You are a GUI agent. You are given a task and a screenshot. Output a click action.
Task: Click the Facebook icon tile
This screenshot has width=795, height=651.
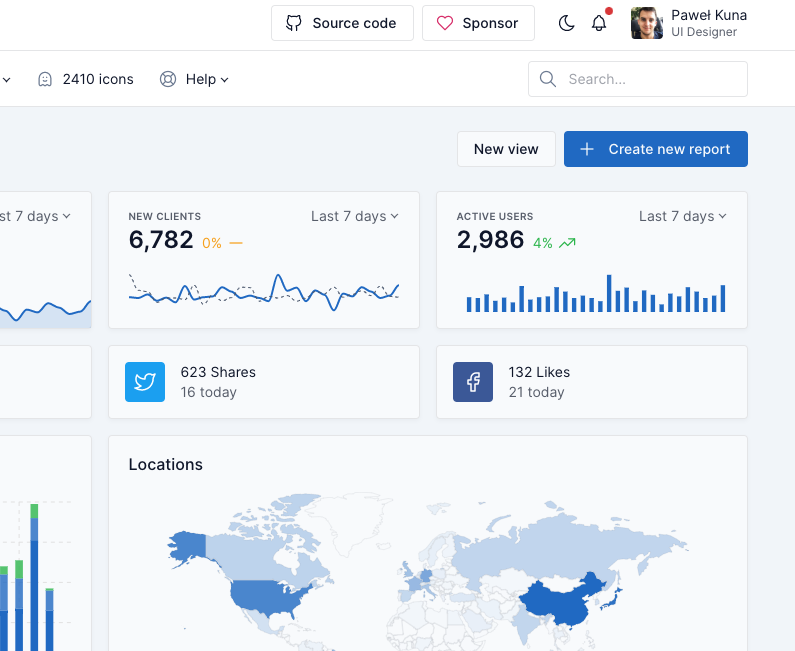tap(473, 382)
